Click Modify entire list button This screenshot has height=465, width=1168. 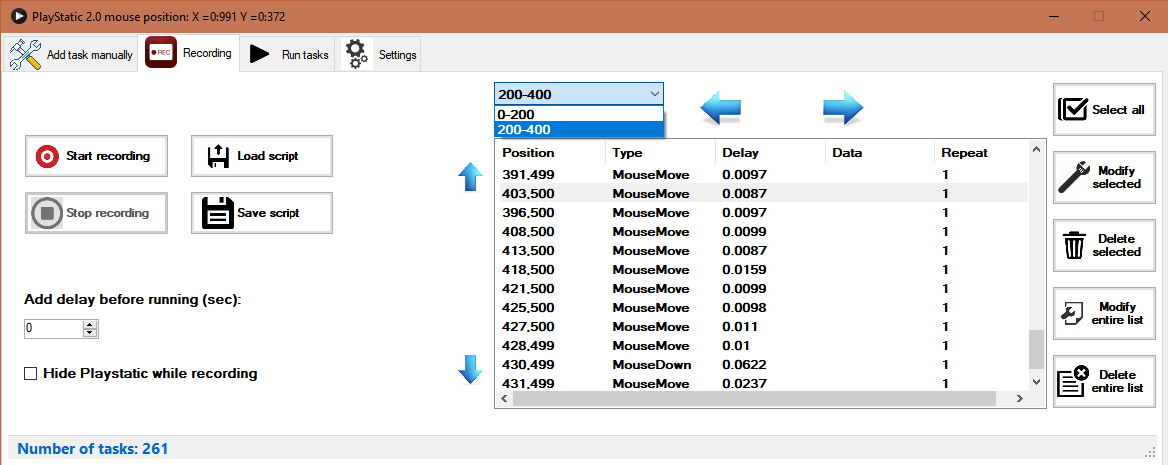pyautogui.click(x=1104, y=313)
